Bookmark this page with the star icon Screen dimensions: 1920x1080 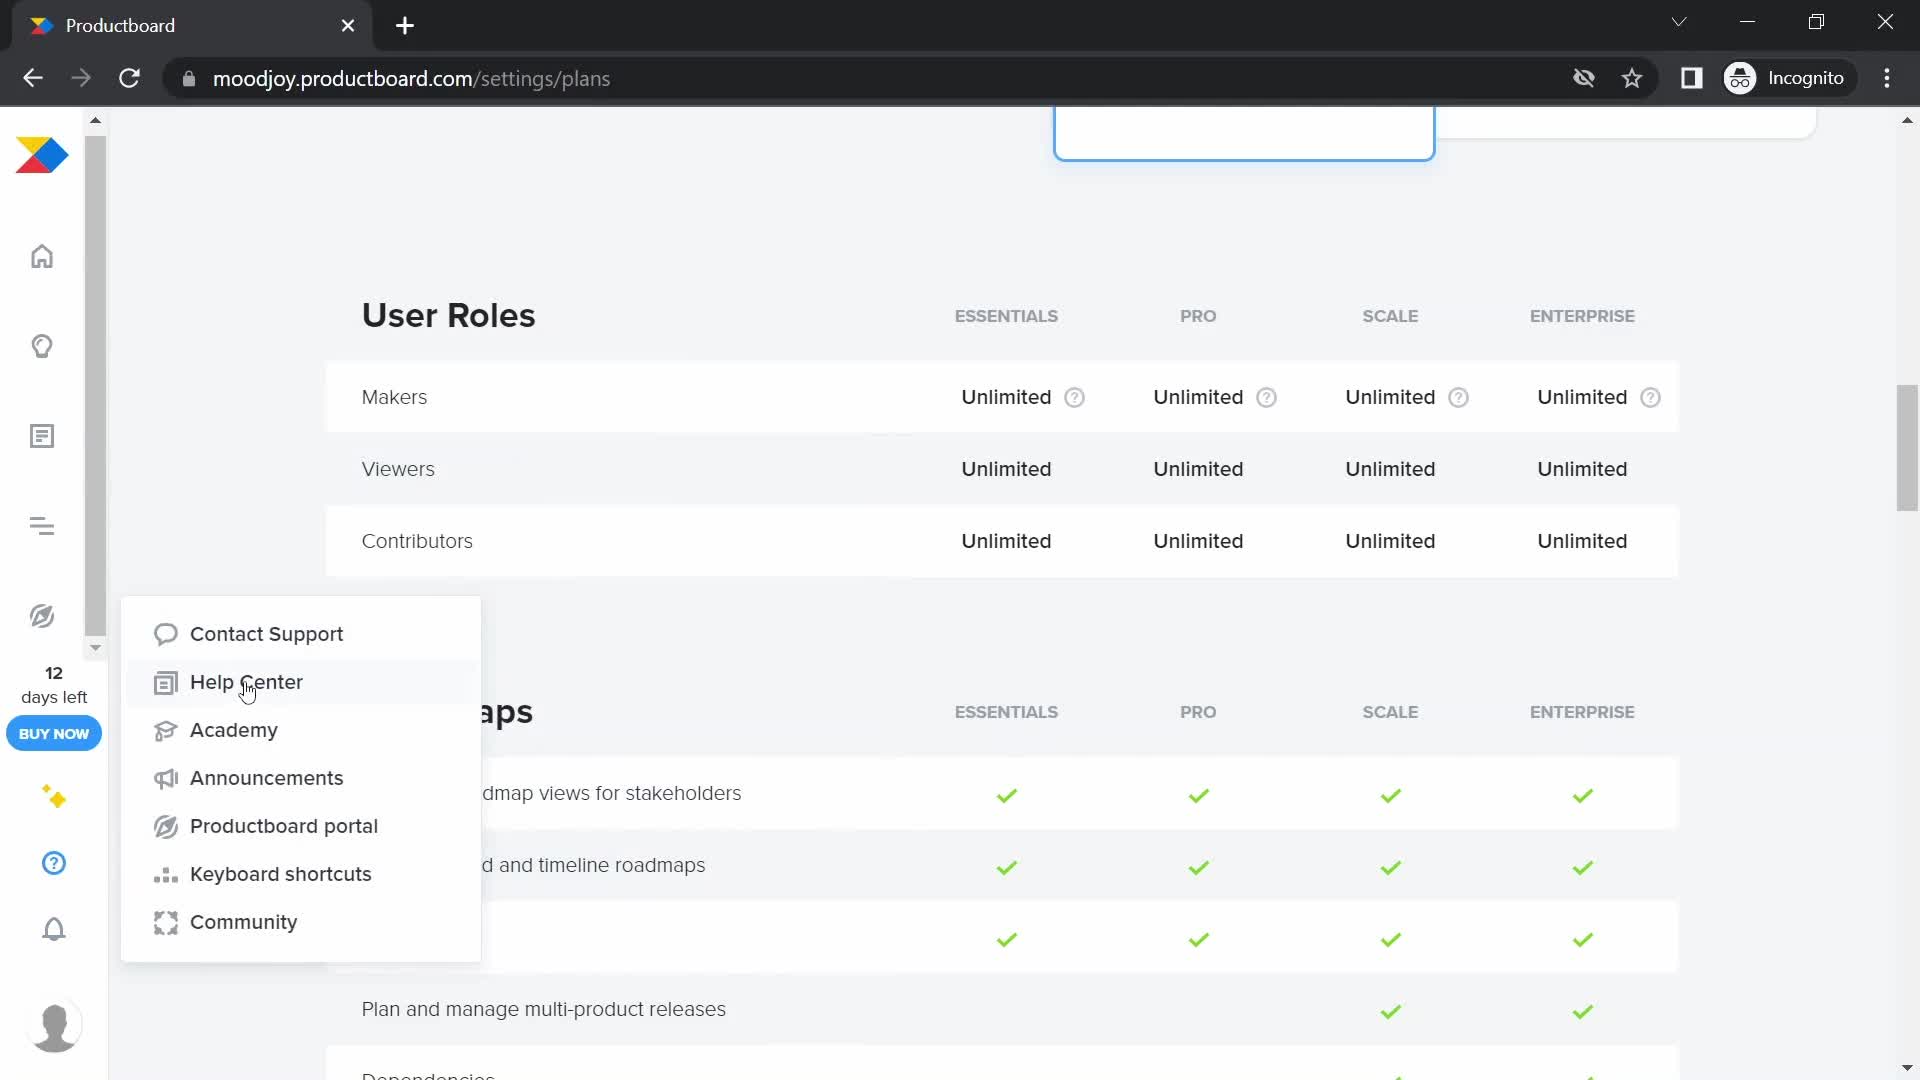(x=1632, y=78)
